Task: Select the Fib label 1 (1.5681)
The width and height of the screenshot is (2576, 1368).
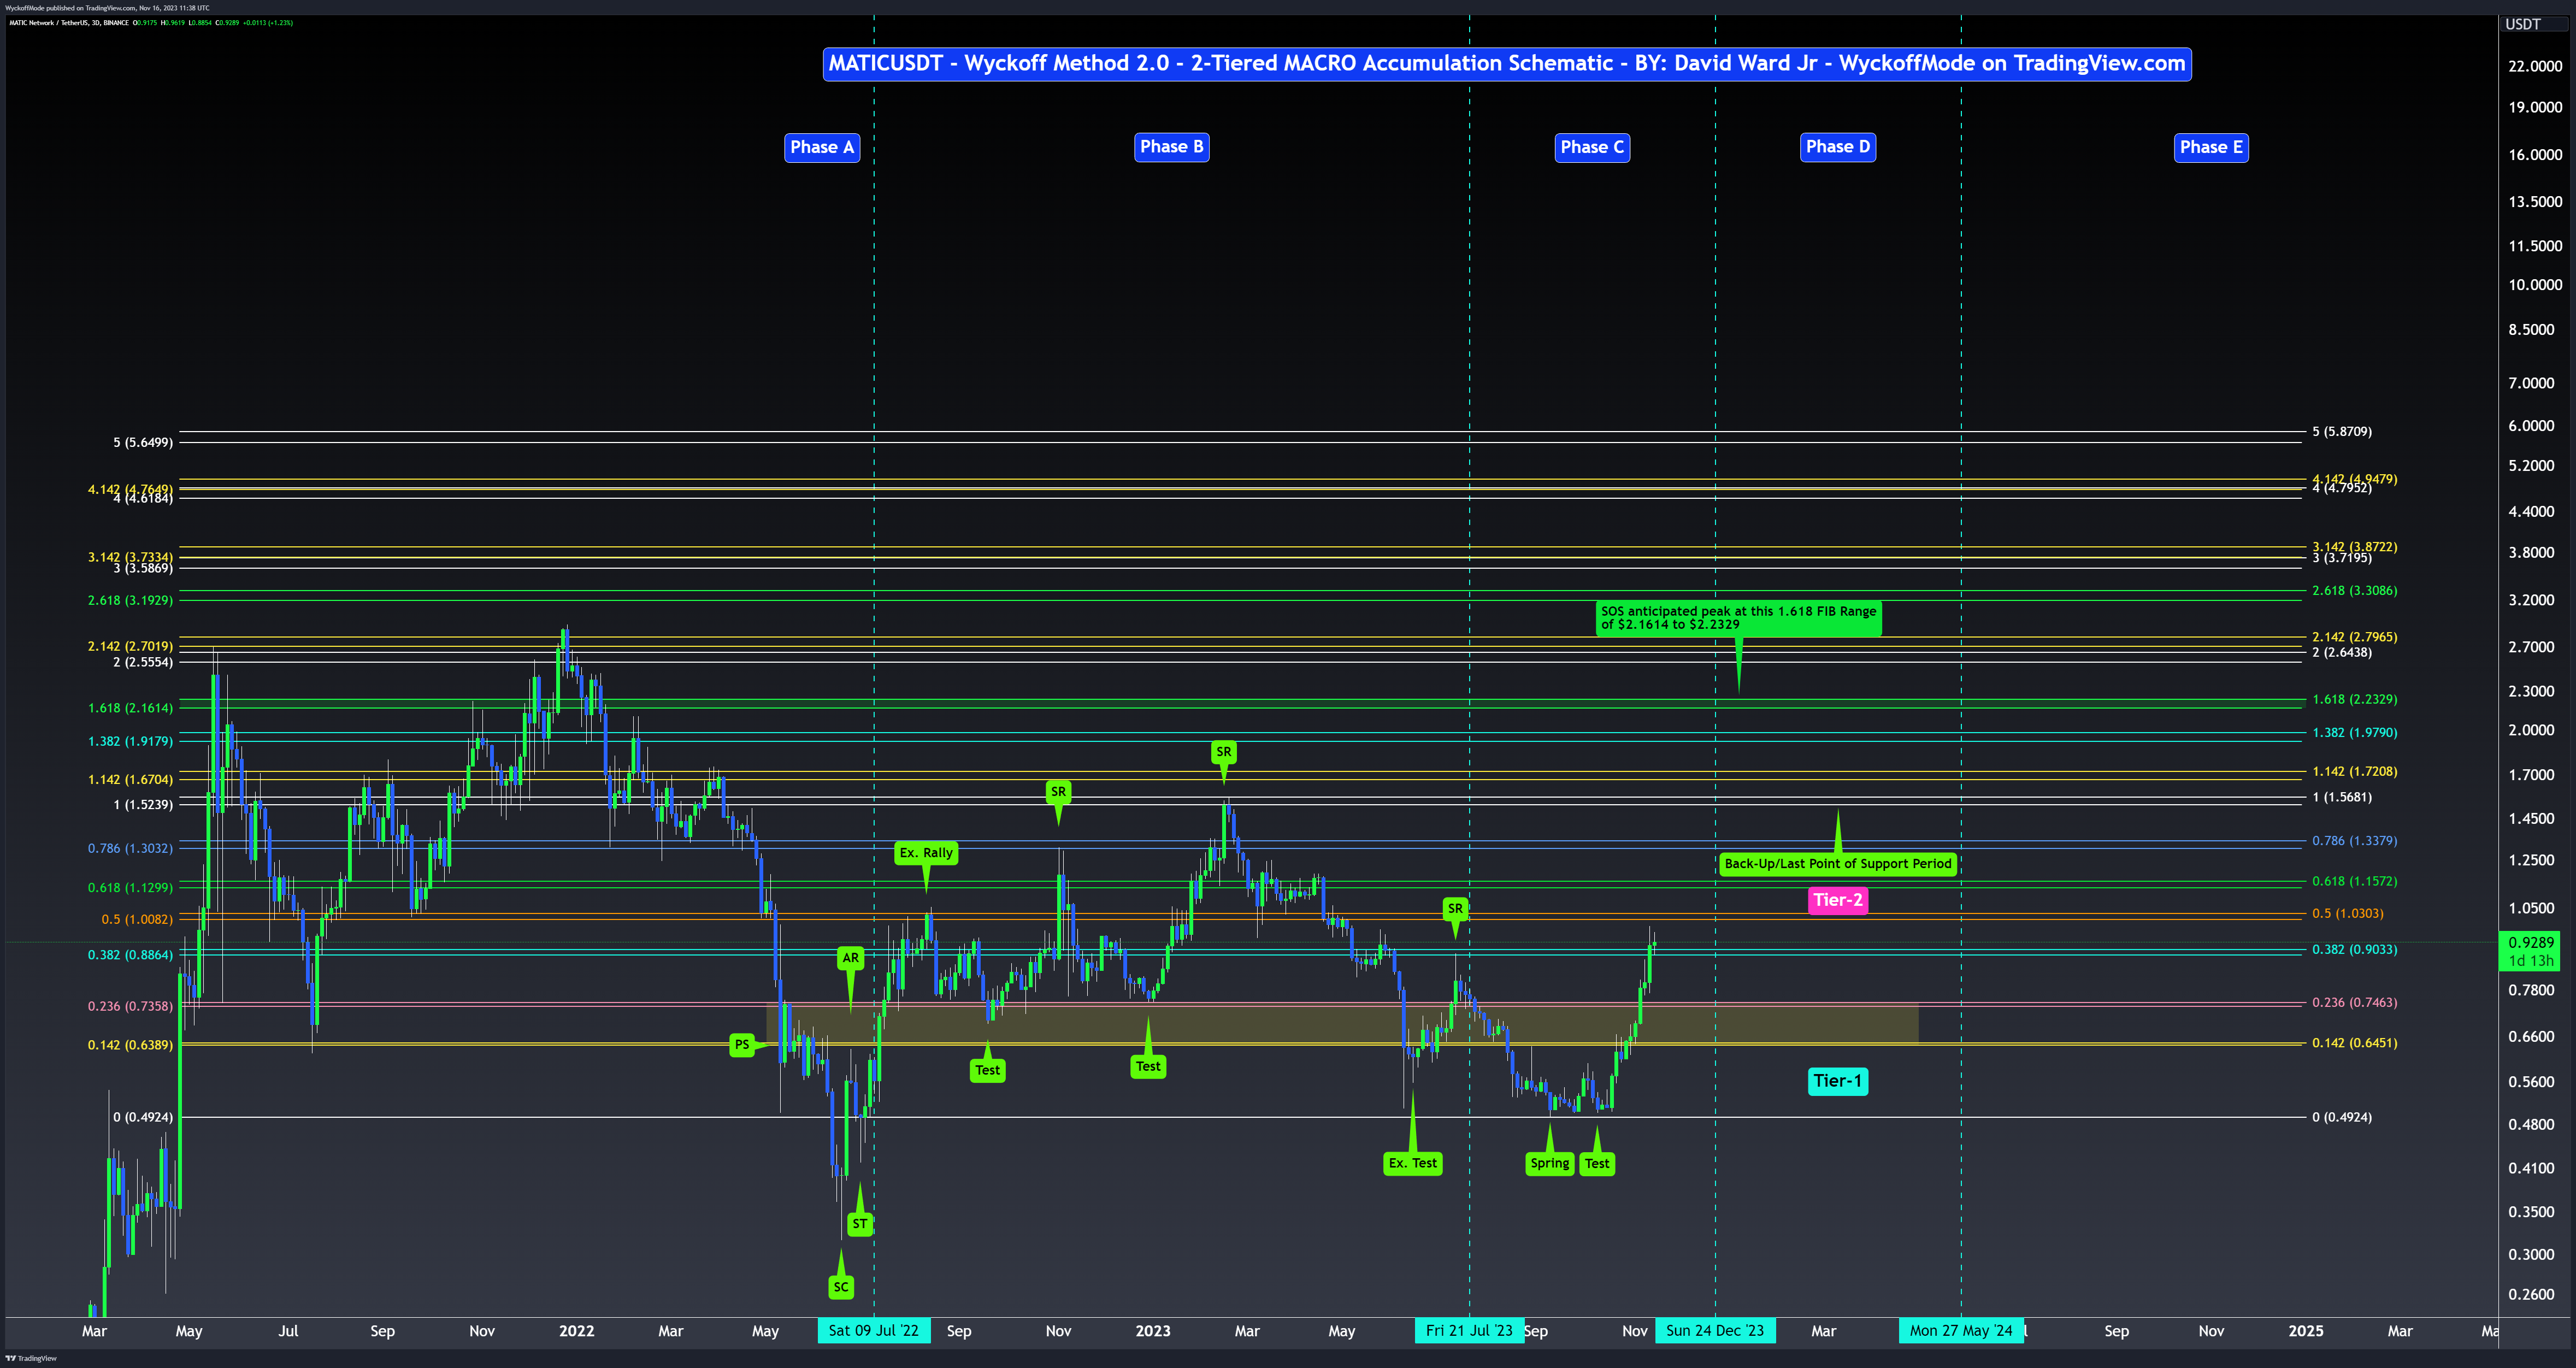Action: point(2341,798)
